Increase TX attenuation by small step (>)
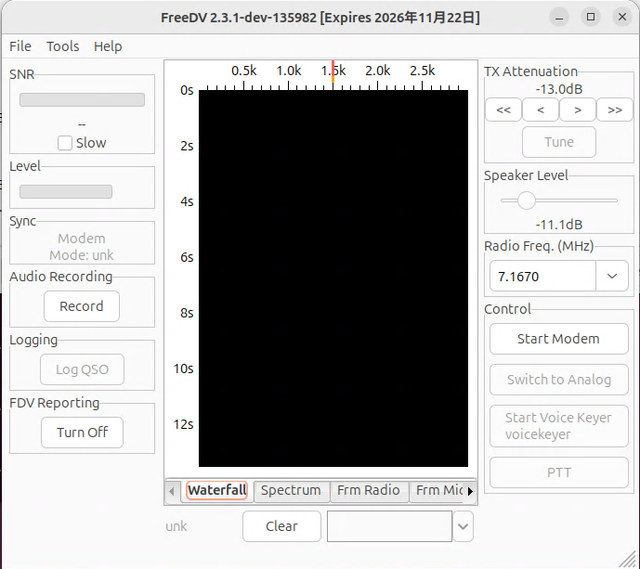This screenshot has height=569, width=640. [578, 110]
